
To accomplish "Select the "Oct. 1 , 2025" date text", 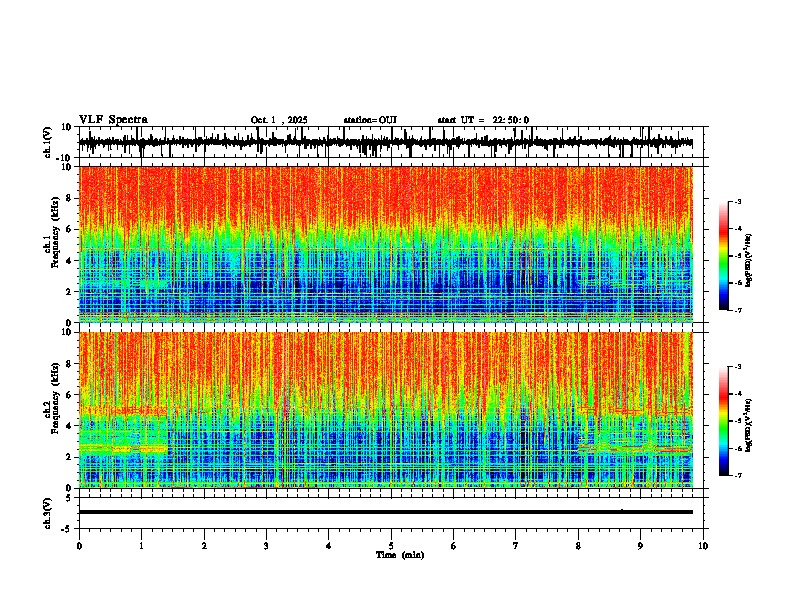I will tap(279, 120).
